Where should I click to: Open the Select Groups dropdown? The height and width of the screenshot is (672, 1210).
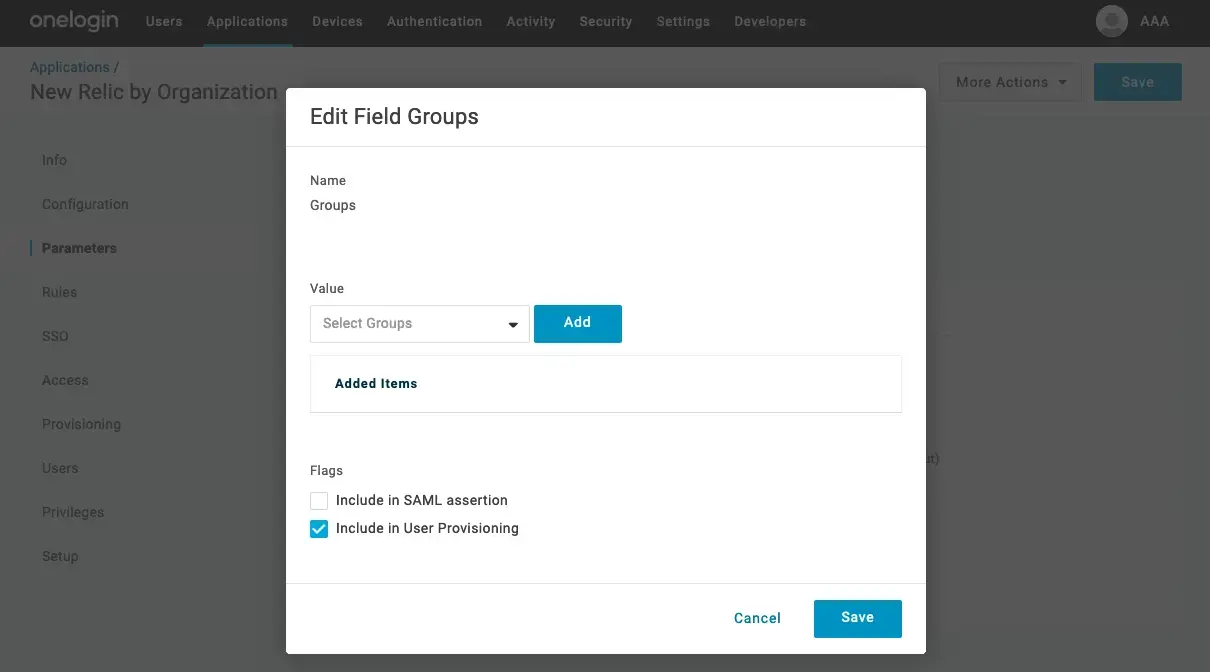419,323
